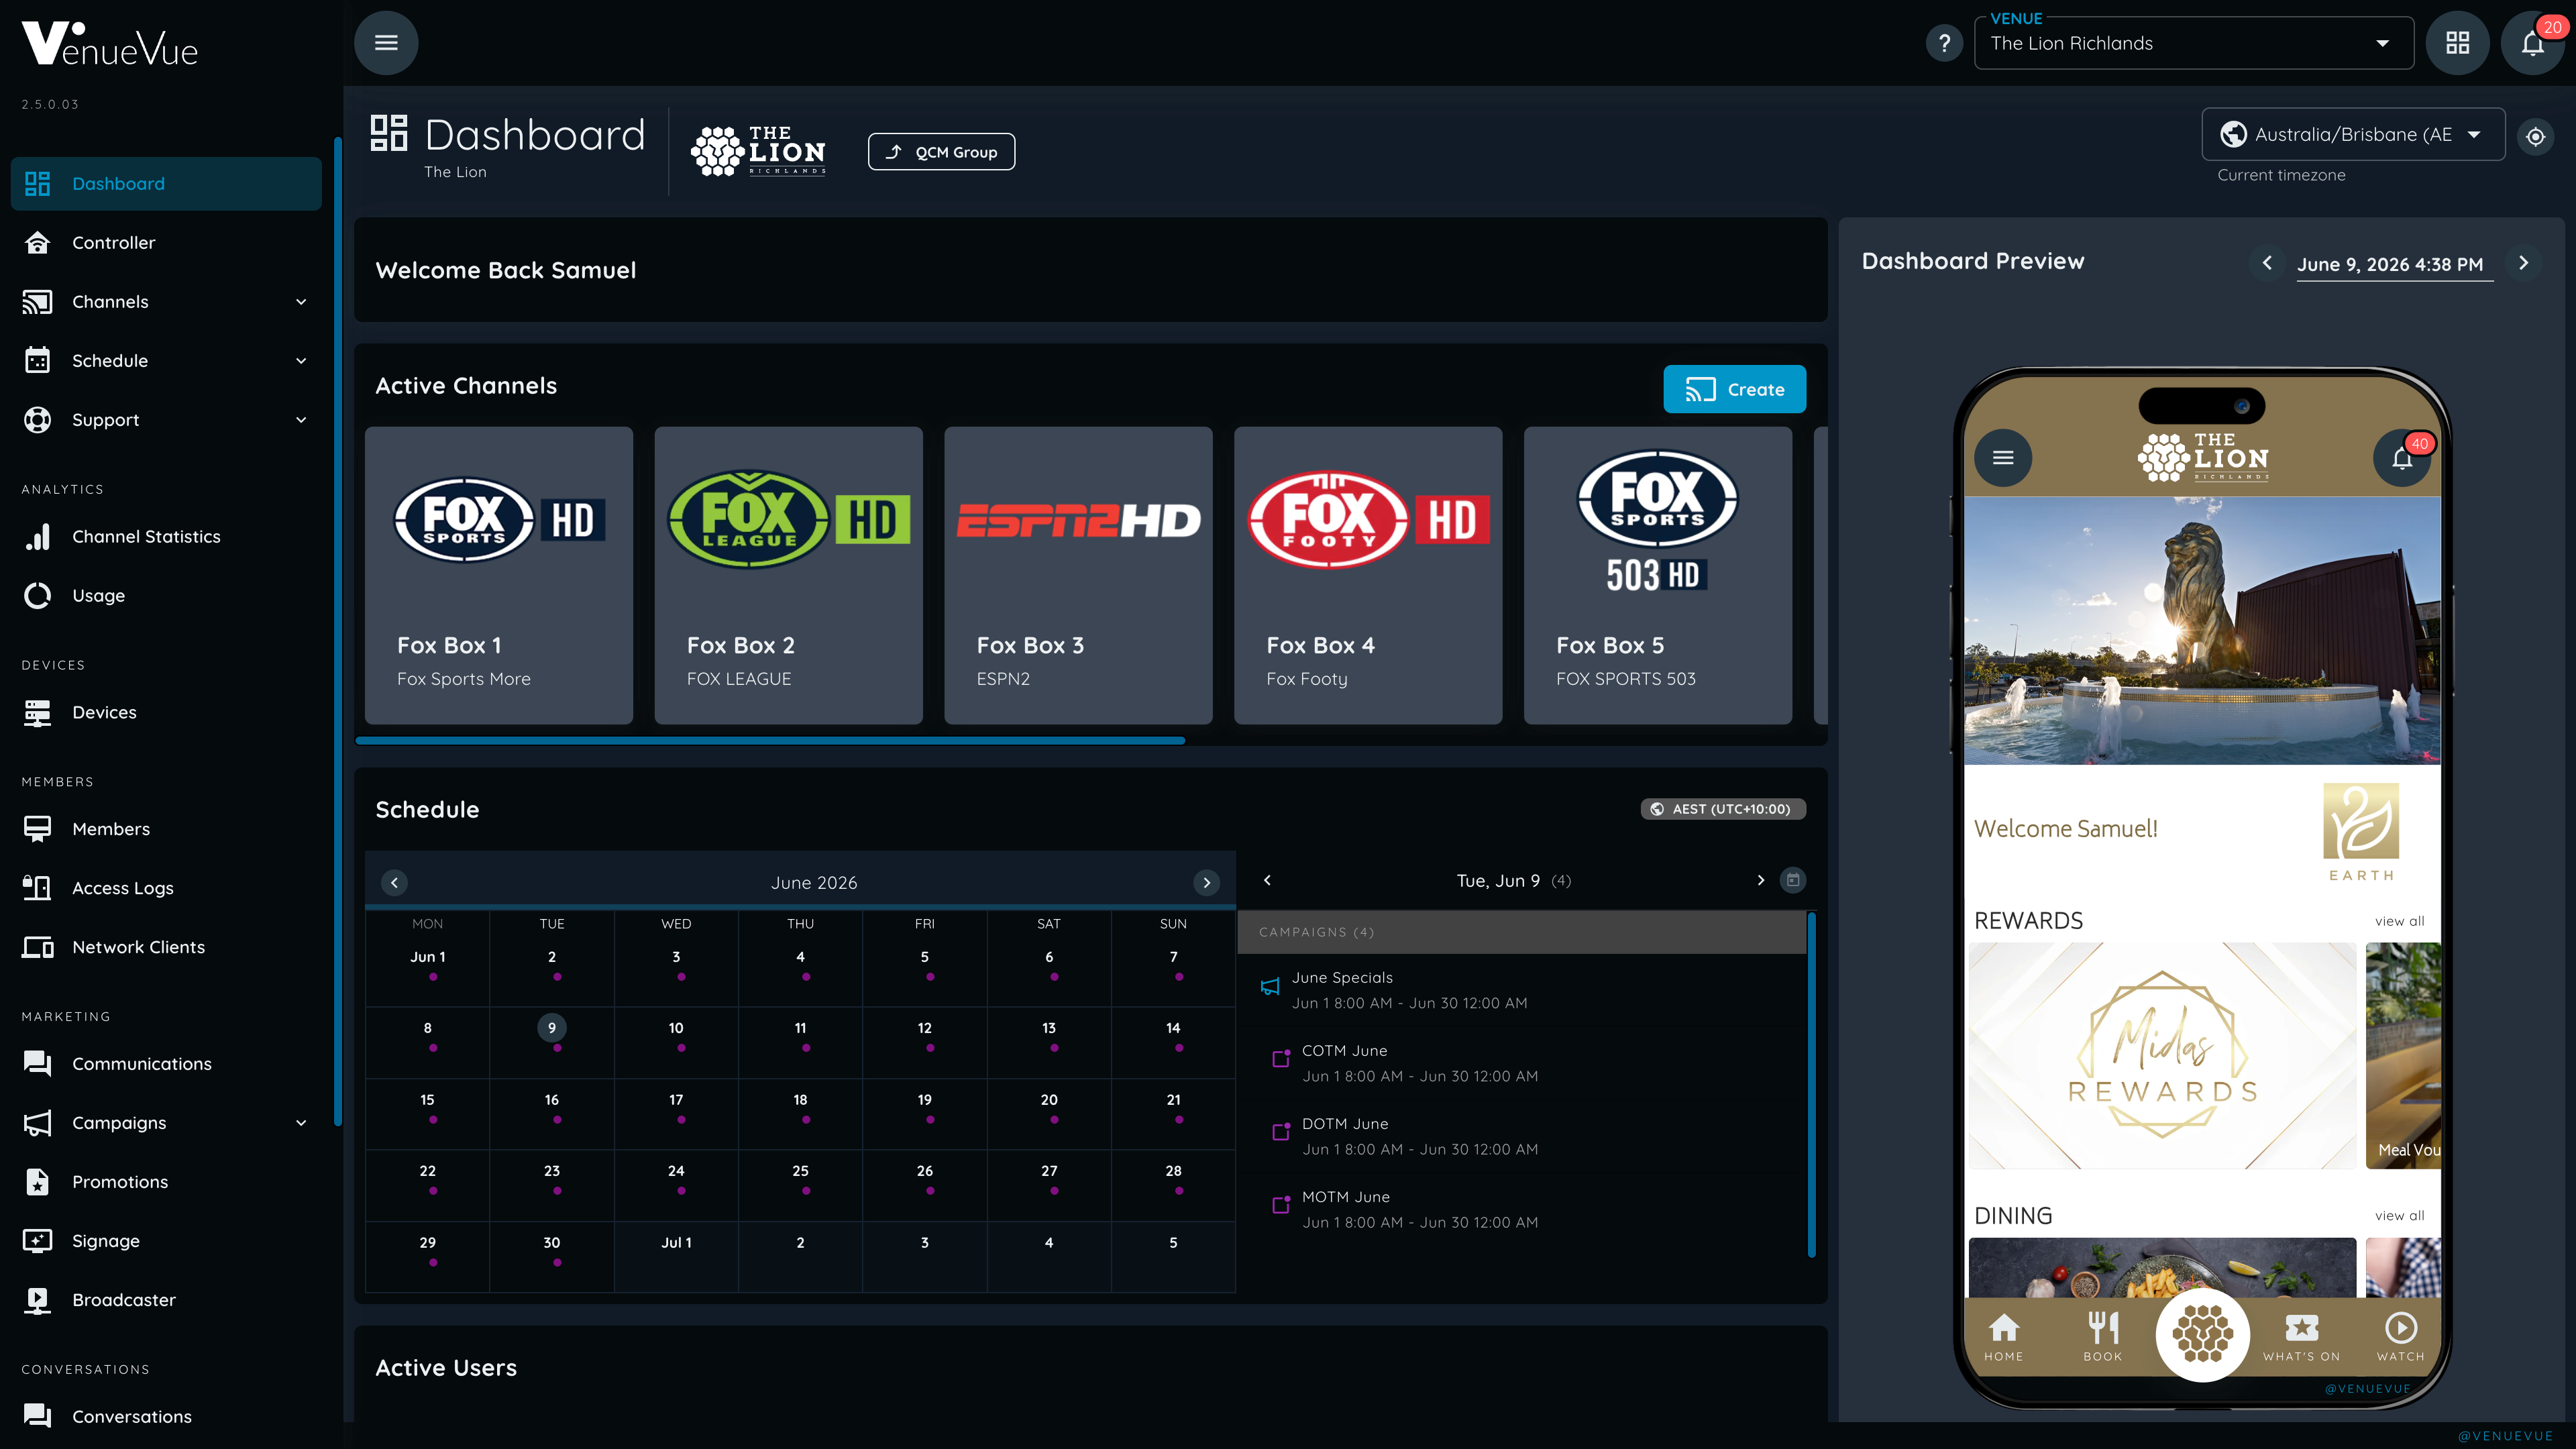Click the Create channel button
The width and height of the screenshot is (2576, 1449).
pyautogui.click(x=1734, y=389)
